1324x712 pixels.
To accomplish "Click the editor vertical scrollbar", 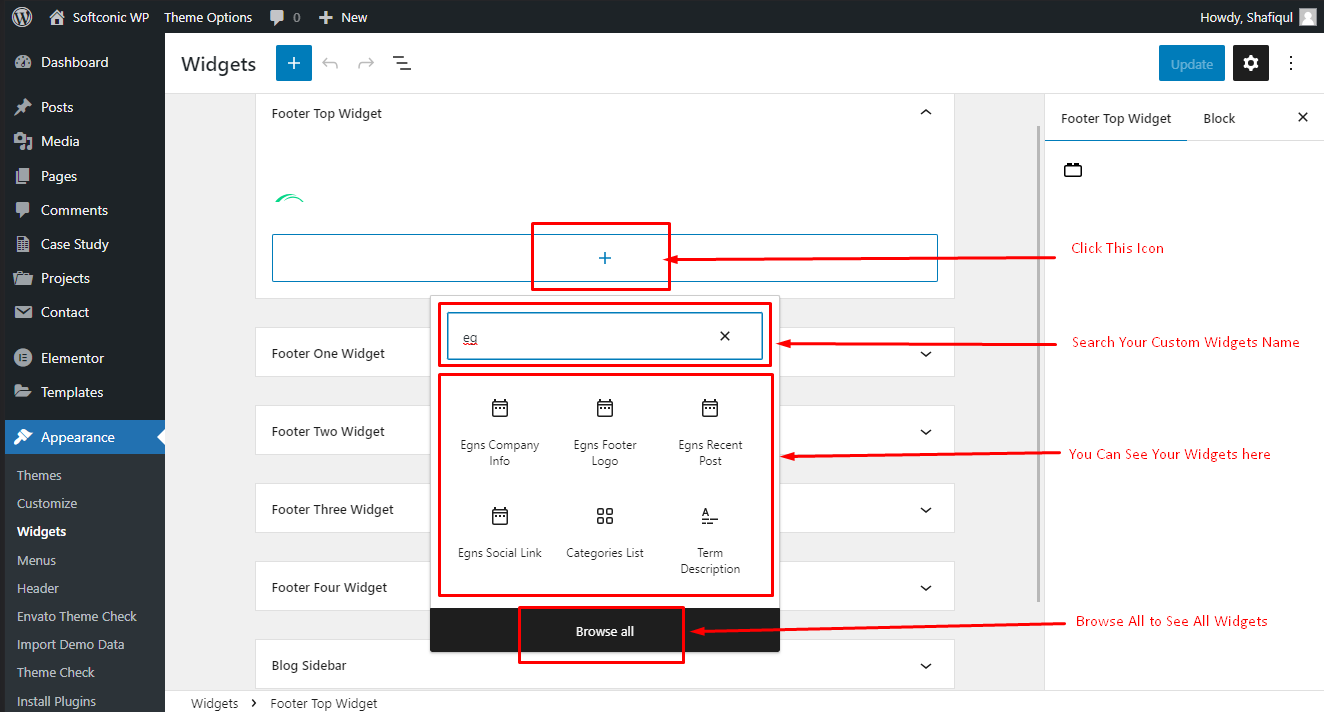I will pos(1038,363).
